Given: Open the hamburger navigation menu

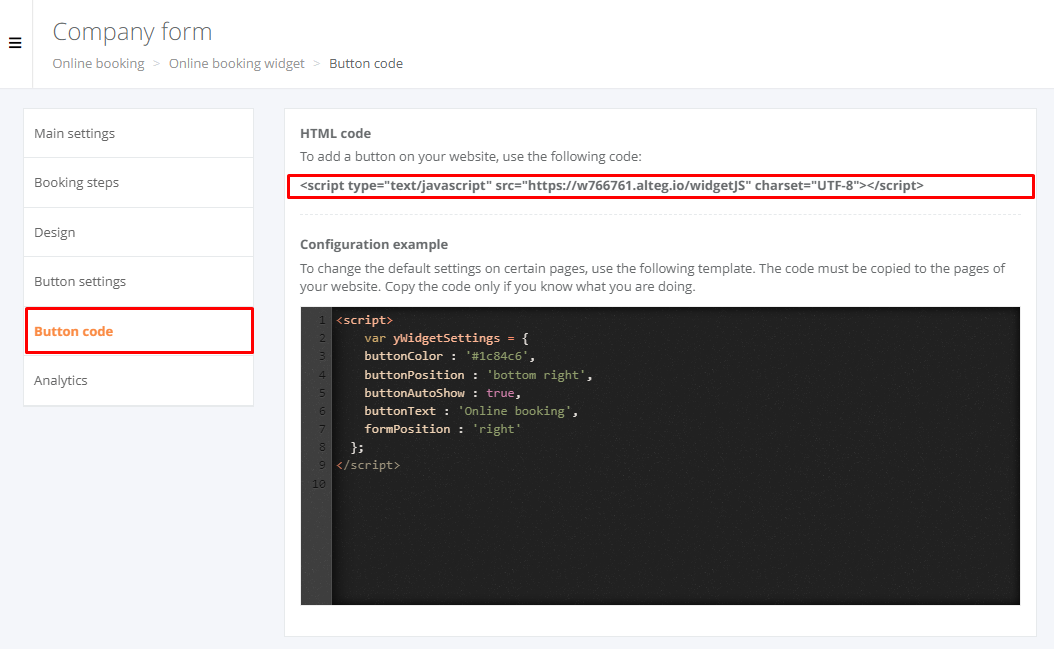Looking at the screenshot, I should 15,43.
